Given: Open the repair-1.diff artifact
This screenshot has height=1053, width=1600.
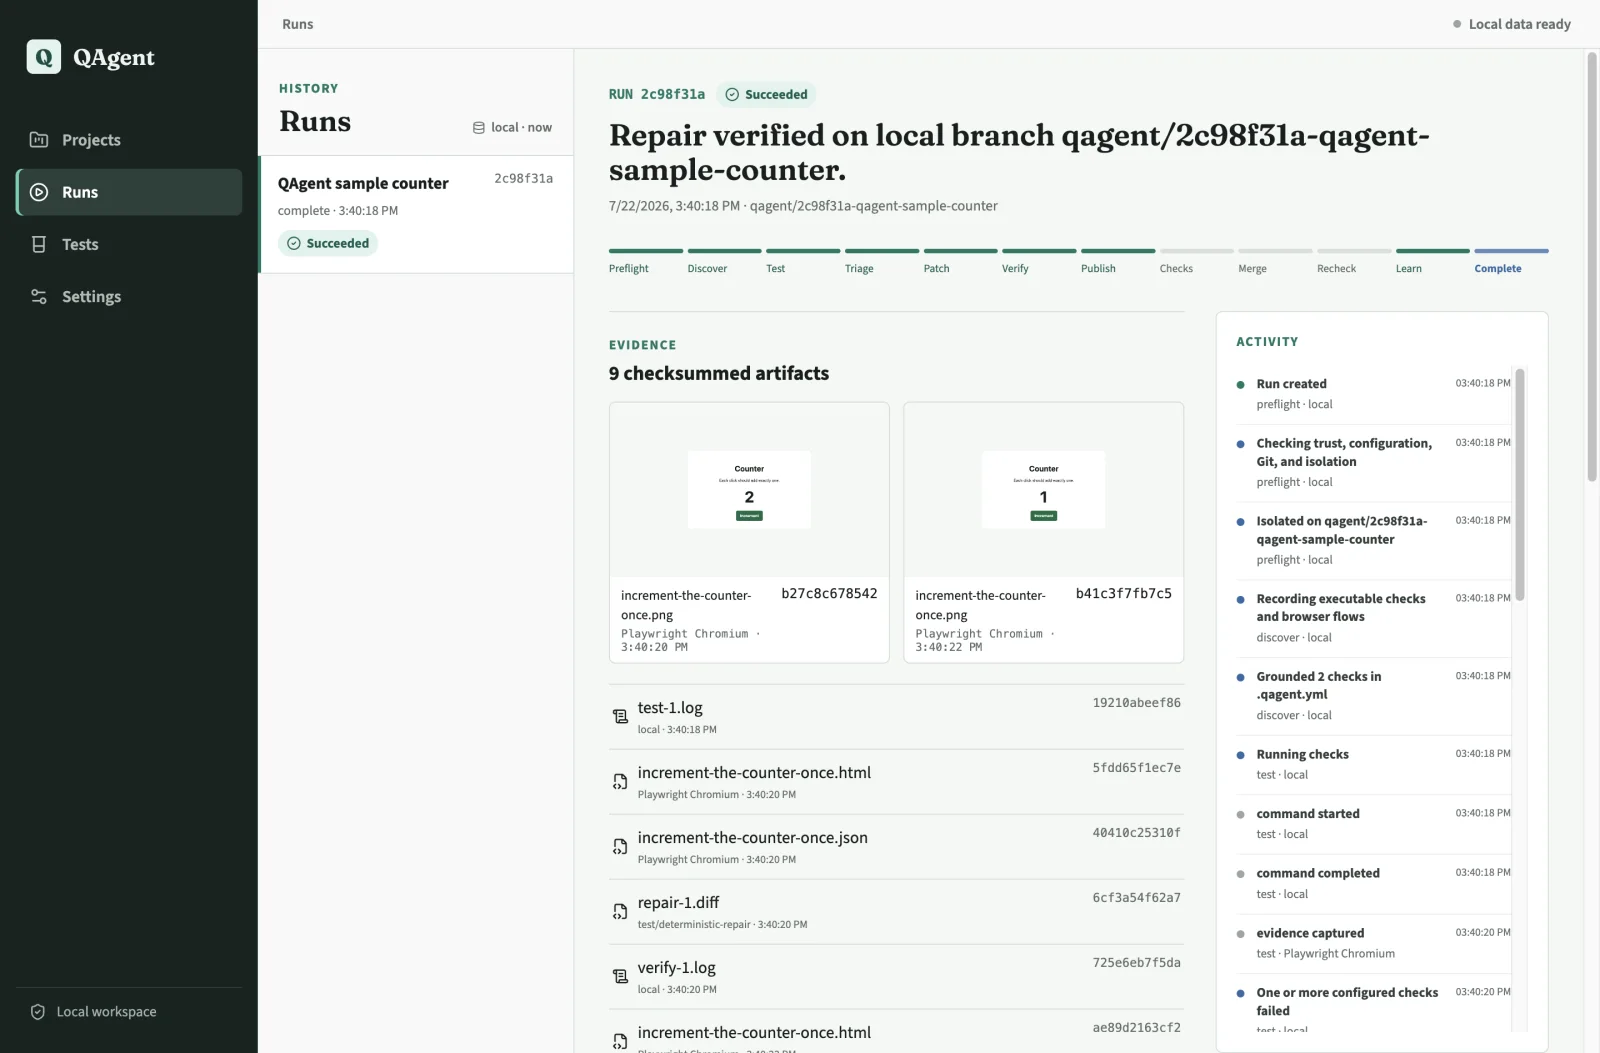Looking at the screenshot, I should pos(896,912).
